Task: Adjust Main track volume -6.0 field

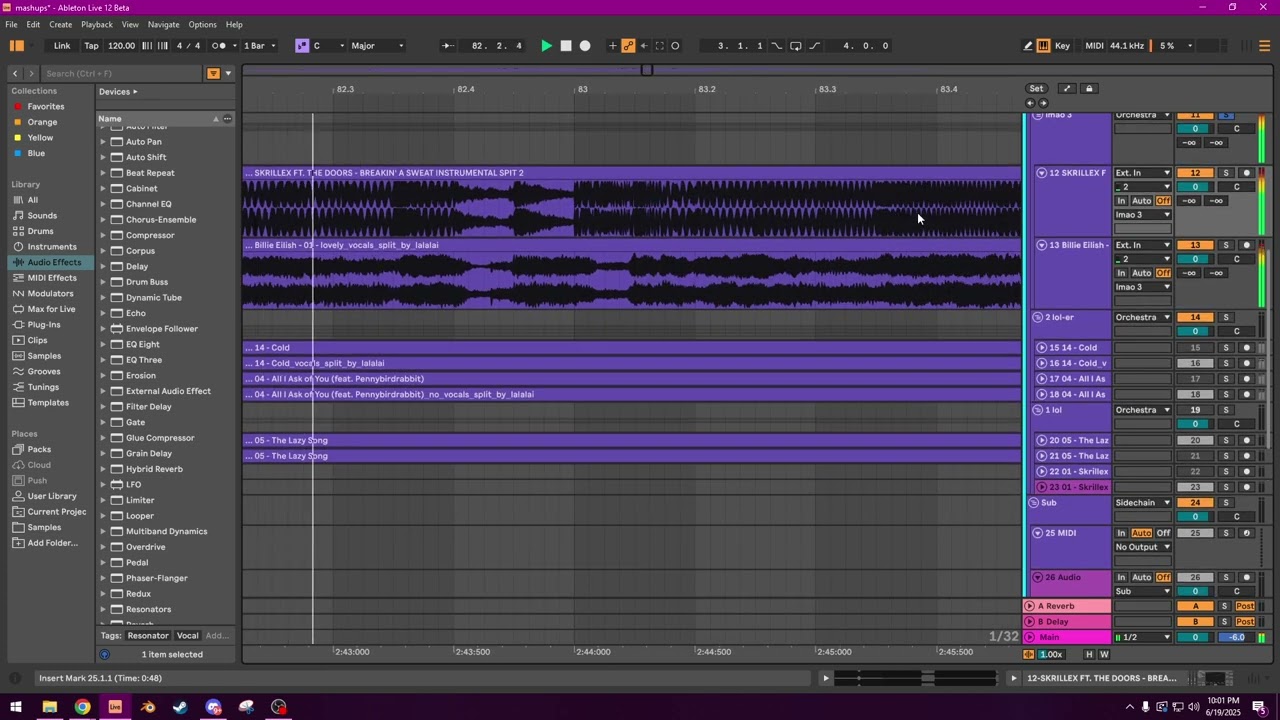Action: [x=1238, y=638]
